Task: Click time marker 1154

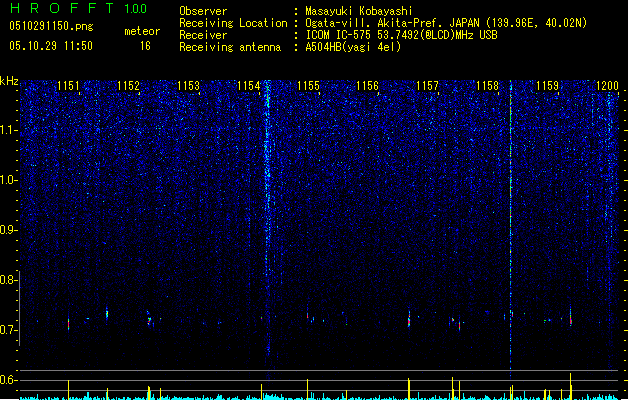Action: pos(248,85)
